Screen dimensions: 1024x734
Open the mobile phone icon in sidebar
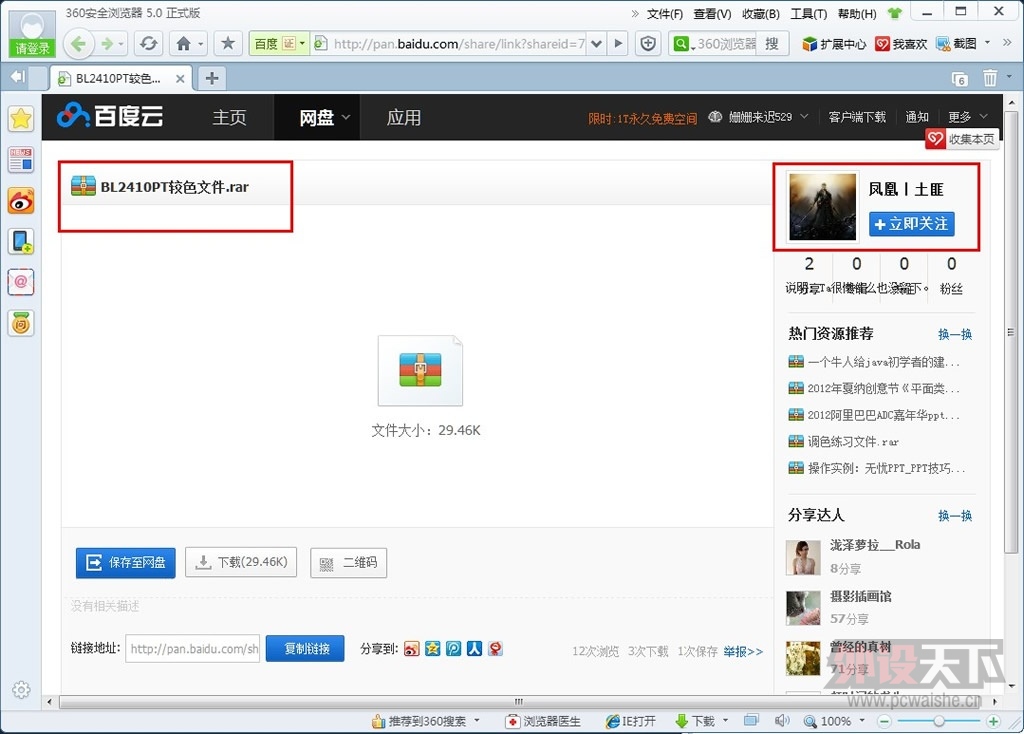point(21,242)
